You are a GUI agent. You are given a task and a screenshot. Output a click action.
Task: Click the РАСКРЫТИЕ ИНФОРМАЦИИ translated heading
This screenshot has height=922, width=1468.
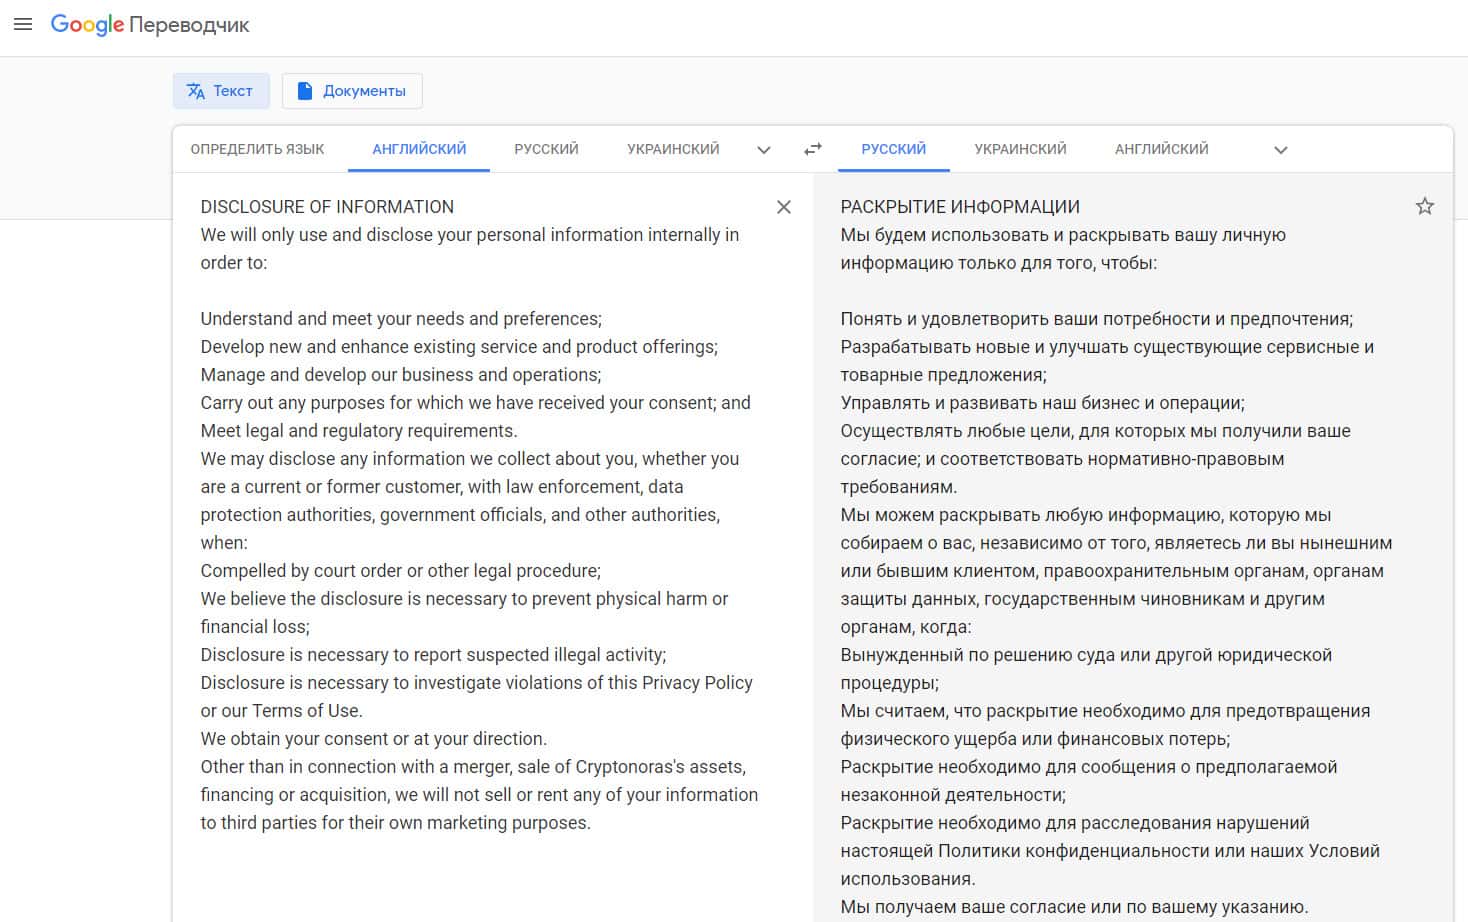tap(960, 207)
